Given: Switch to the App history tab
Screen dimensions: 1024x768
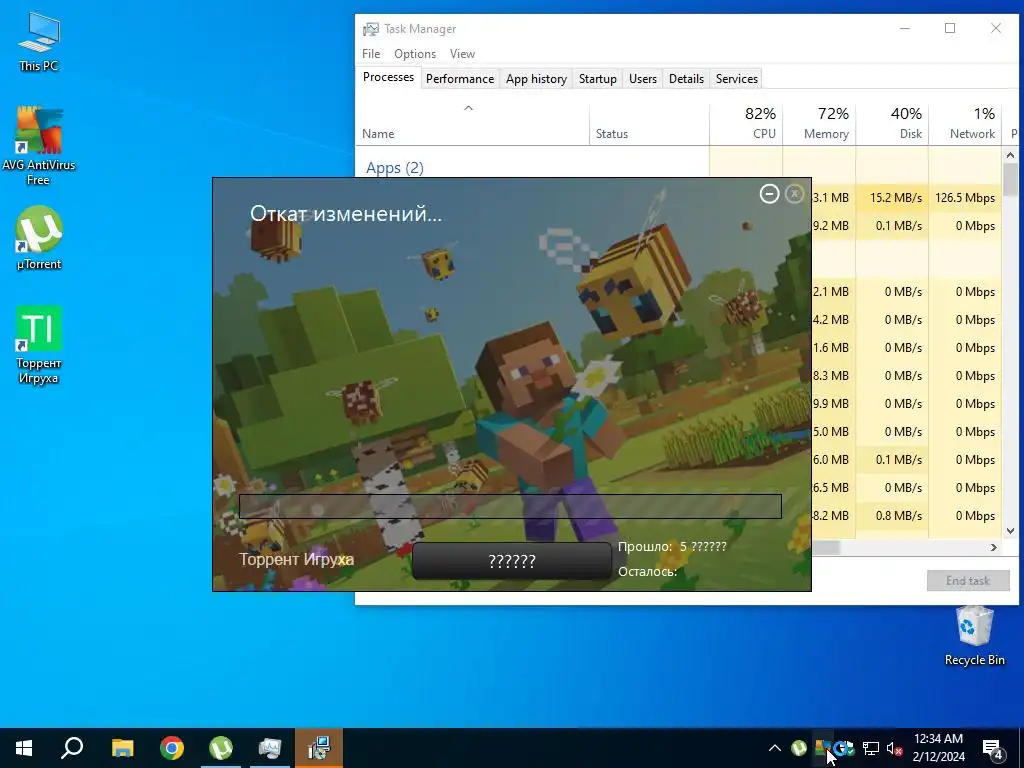Looking at the screenshot, I should coord(536,78).
